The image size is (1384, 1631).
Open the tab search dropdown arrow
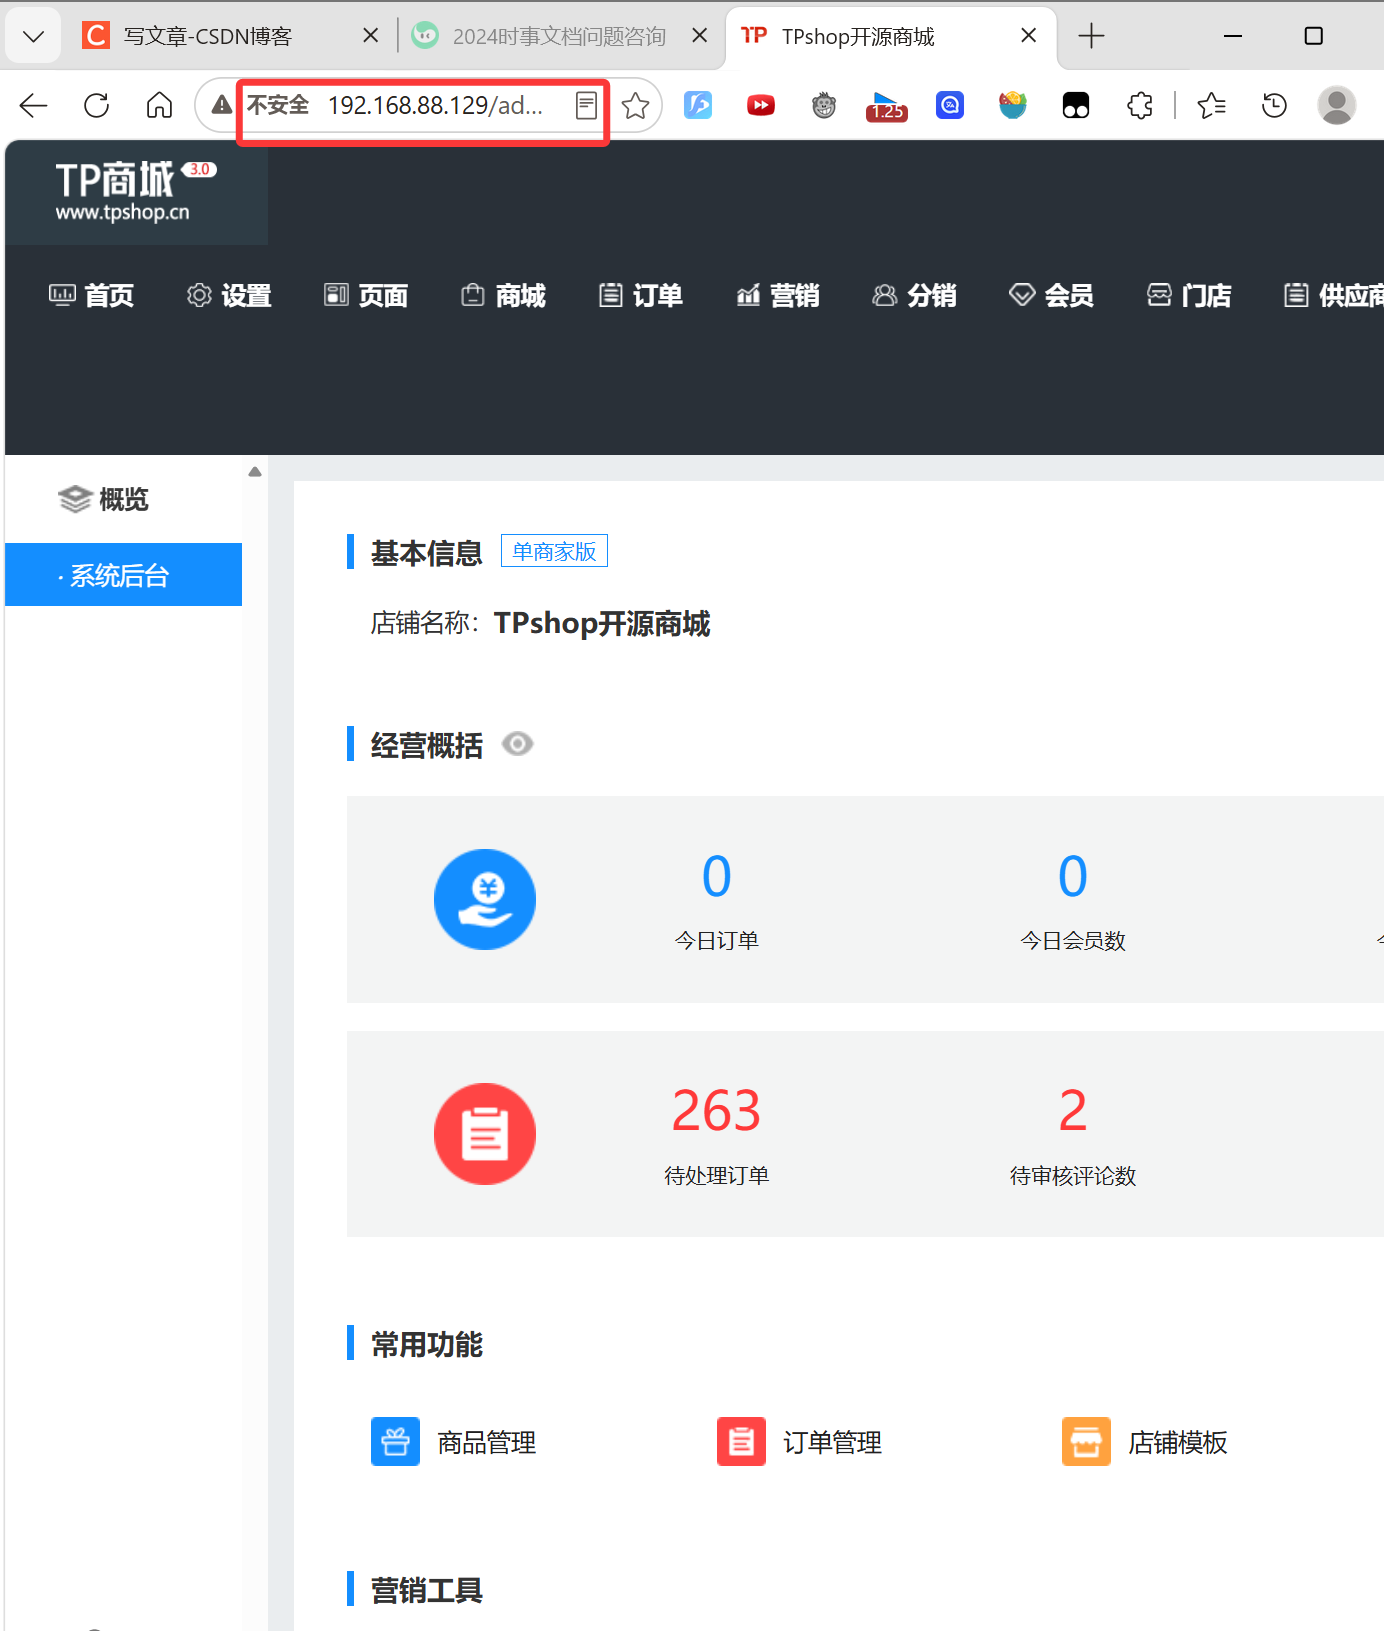(x=33, y=37)
